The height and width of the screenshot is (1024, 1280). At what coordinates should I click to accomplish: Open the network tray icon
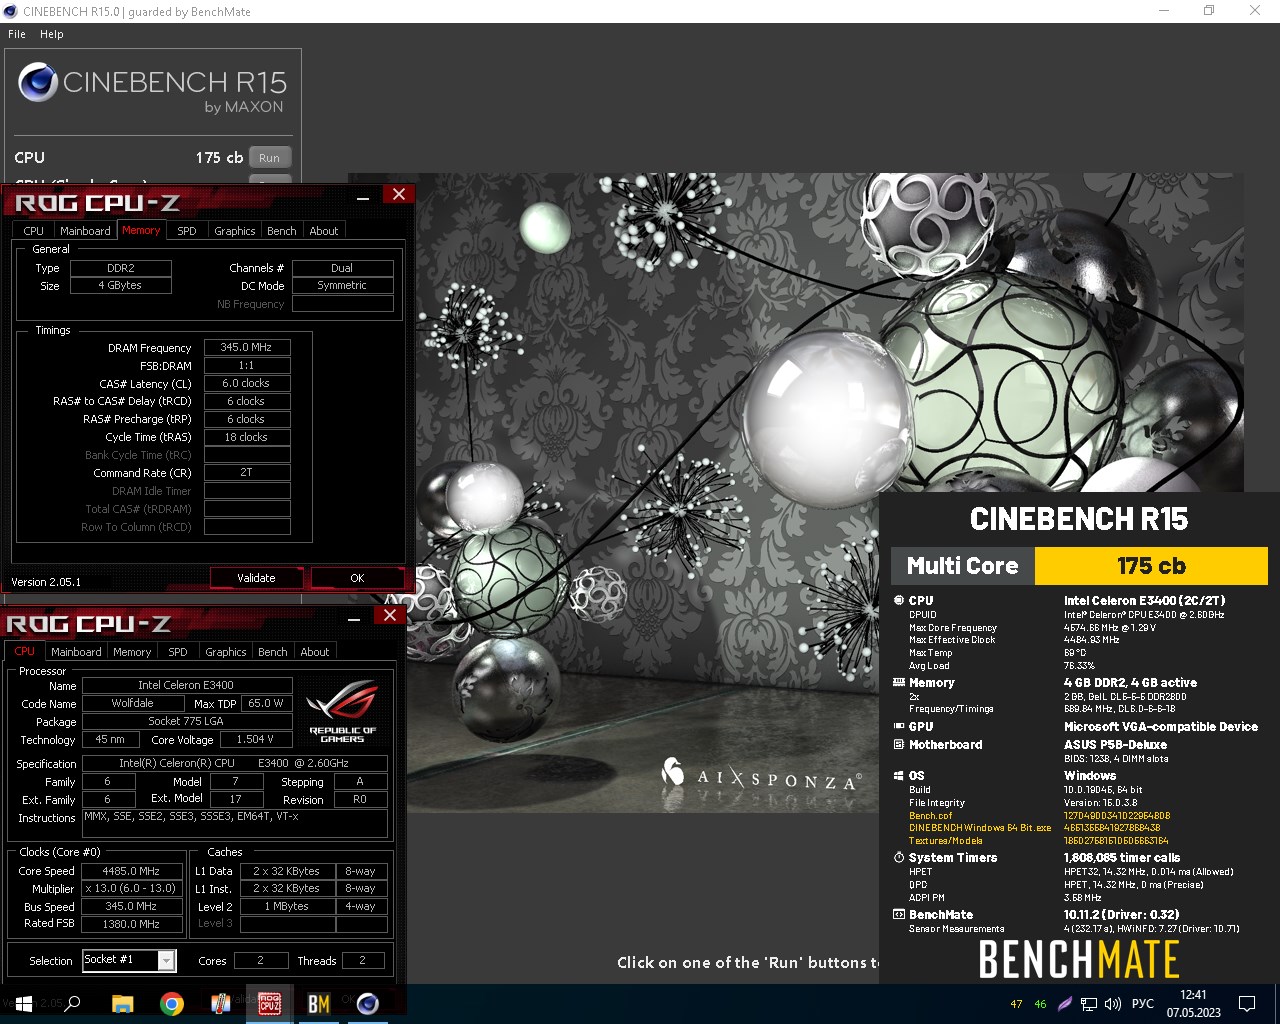tap(1088, 1004)
